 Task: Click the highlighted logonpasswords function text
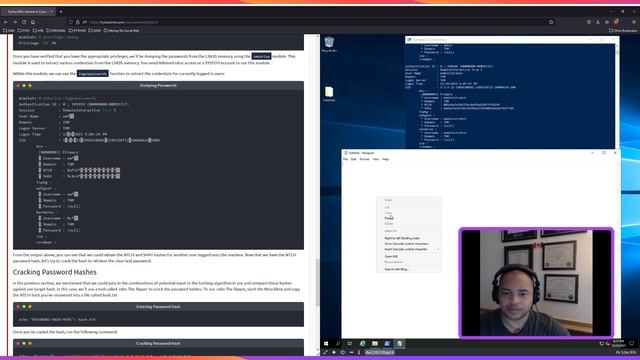pyautogui.click(x=93, y=73)
